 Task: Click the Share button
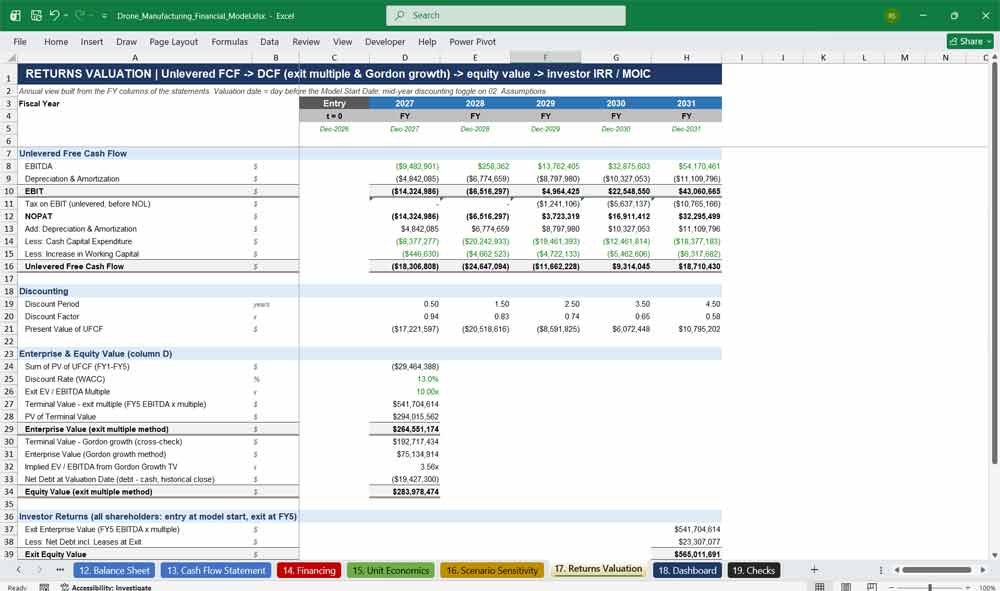tap(970, 41)
